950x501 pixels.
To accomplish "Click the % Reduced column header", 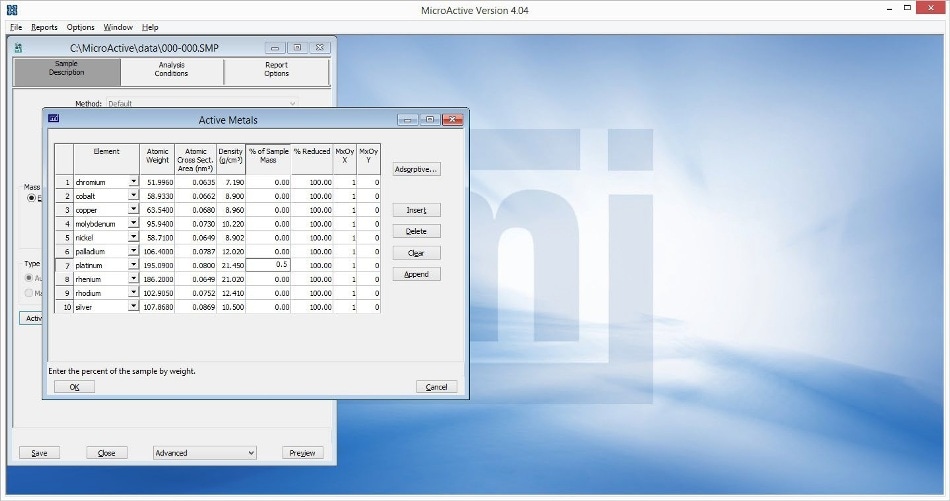I will pyautogui.click(x=312, y=159).
